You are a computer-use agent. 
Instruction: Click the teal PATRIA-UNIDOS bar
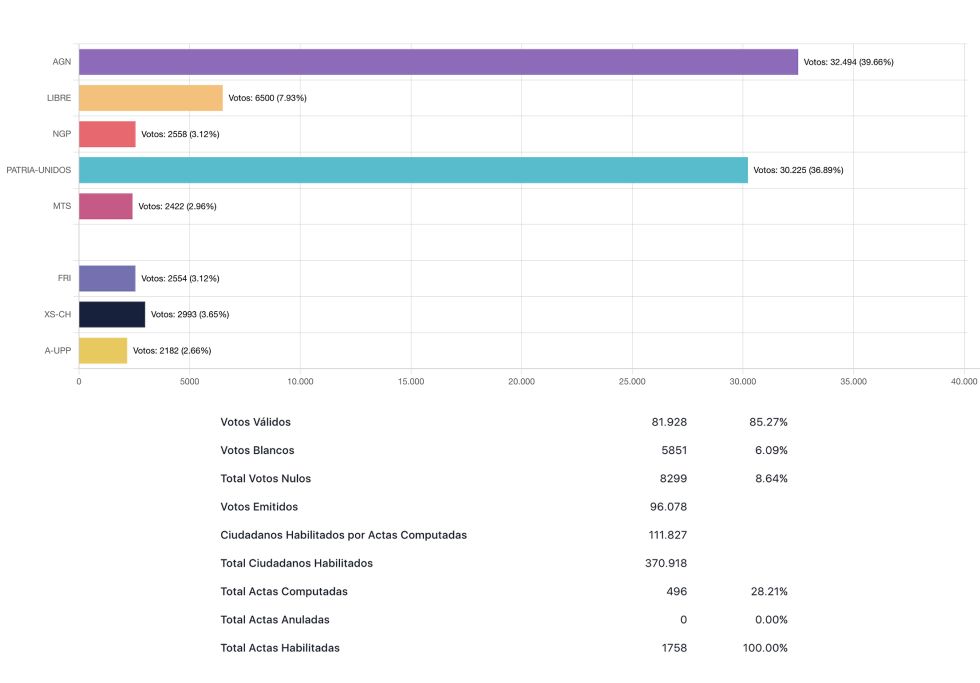click(x=413, y=170)
